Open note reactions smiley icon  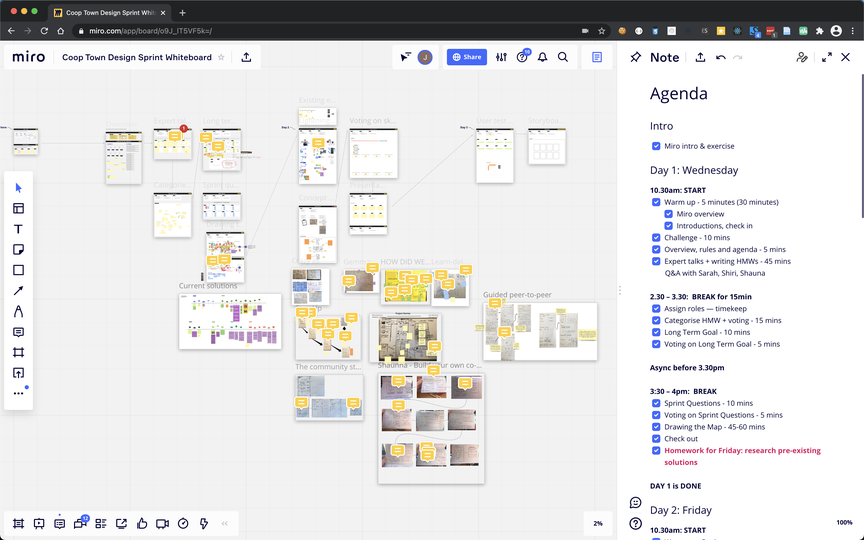[635, 503]
